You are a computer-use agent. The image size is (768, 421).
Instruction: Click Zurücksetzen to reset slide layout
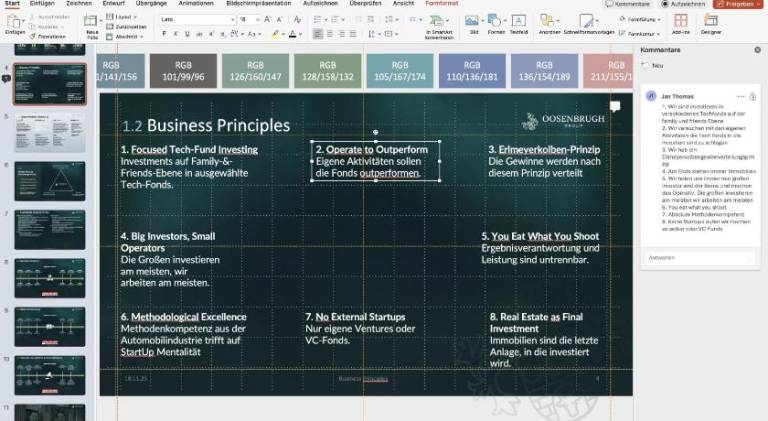coord(126,26)
